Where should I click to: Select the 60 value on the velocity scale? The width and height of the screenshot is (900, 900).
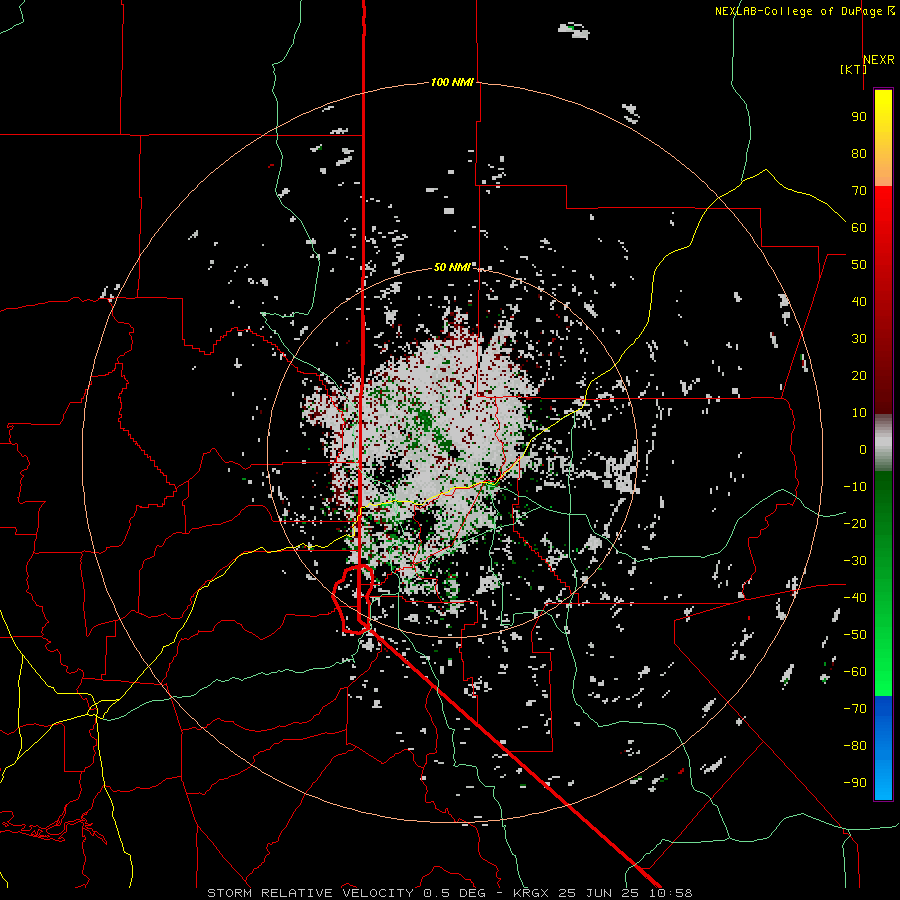point(859,228)
